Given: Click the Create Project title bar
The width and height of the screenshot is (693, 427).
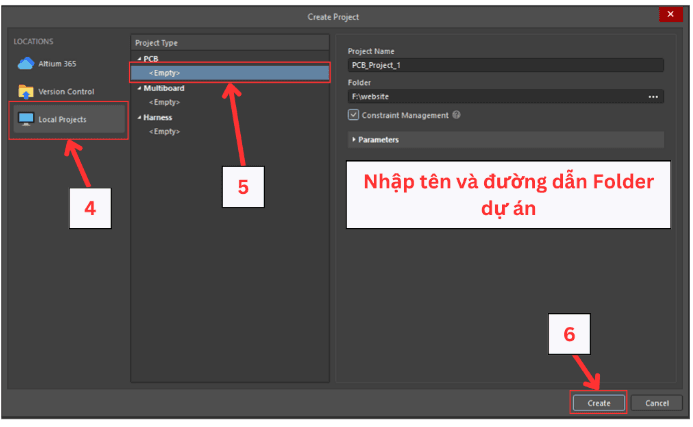Looking at the screenshot, I should (346, 14).
